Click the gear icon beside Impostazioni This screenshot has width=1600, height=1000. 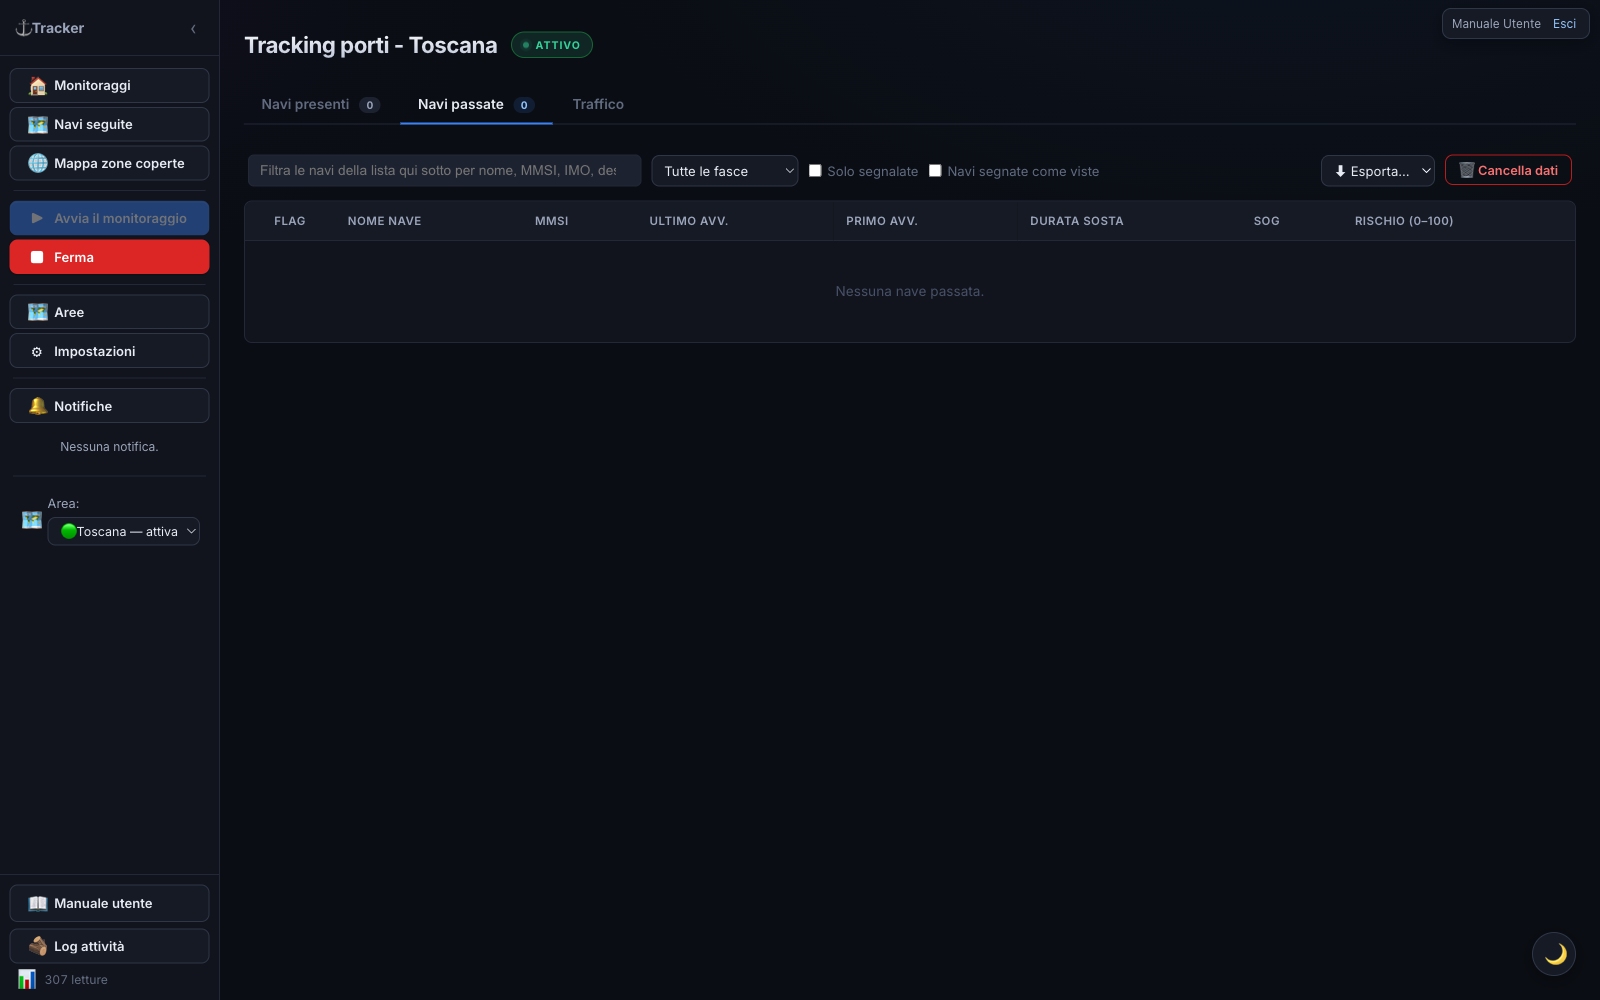37,352
